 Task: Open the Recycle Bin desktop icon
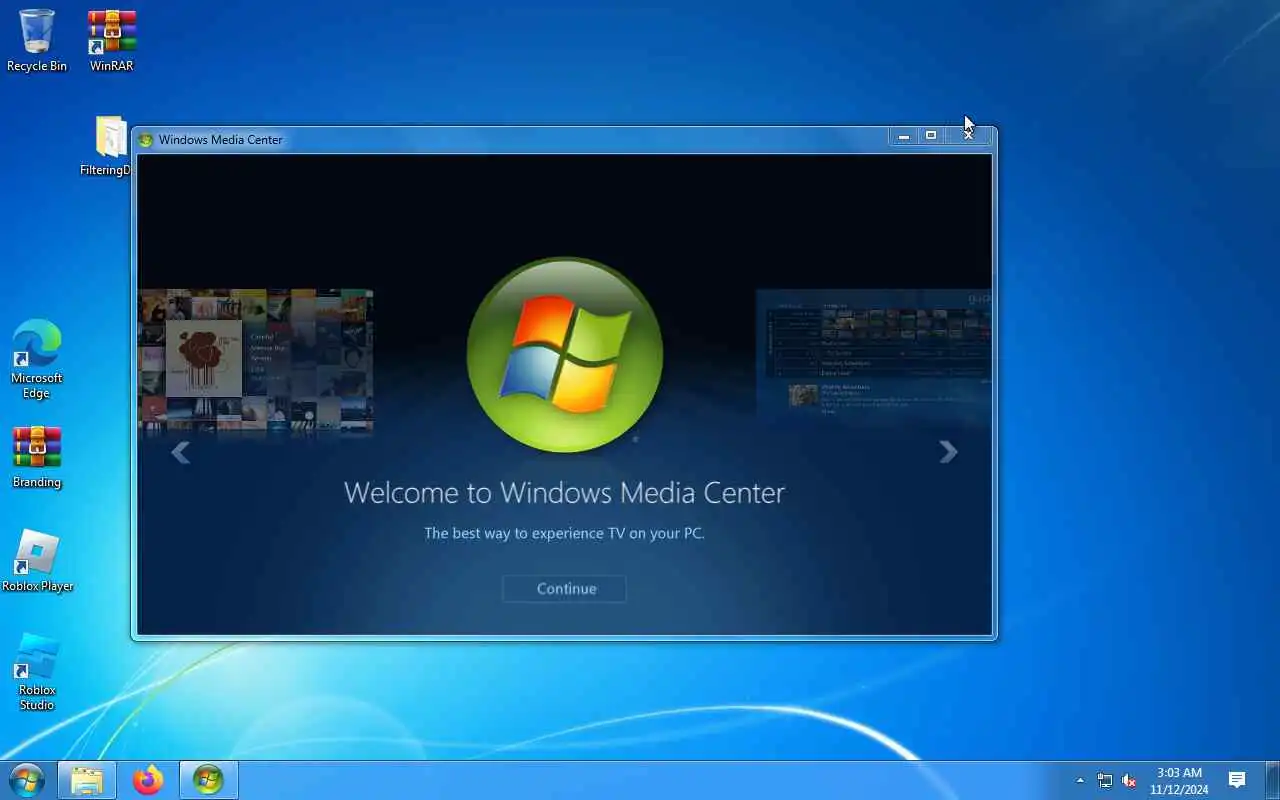[37, 41]
